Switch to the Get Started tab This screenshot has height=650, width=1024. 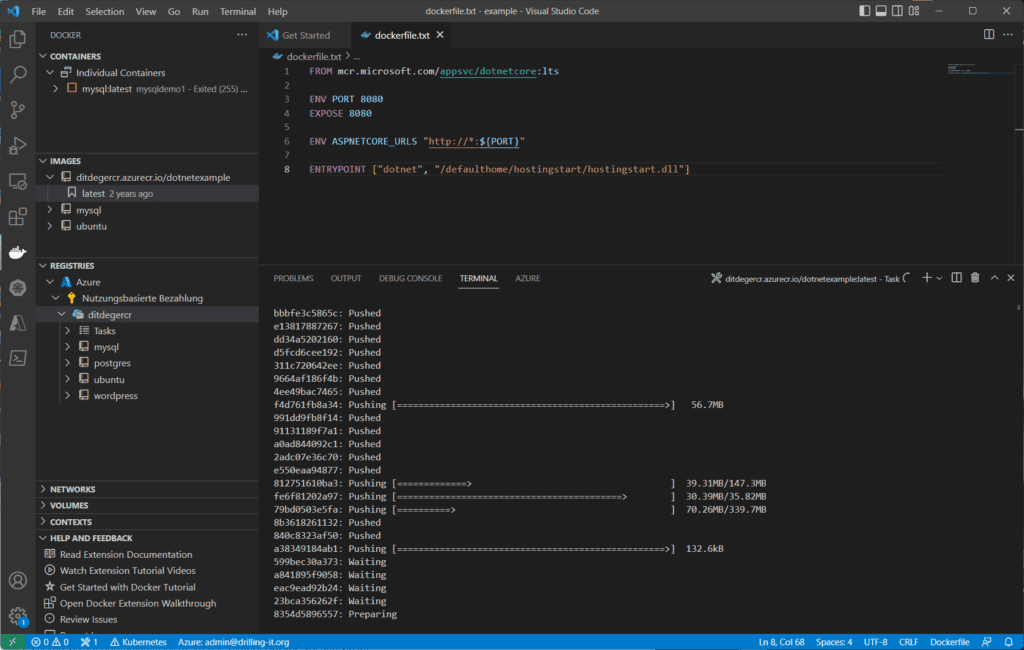(306, 35)
